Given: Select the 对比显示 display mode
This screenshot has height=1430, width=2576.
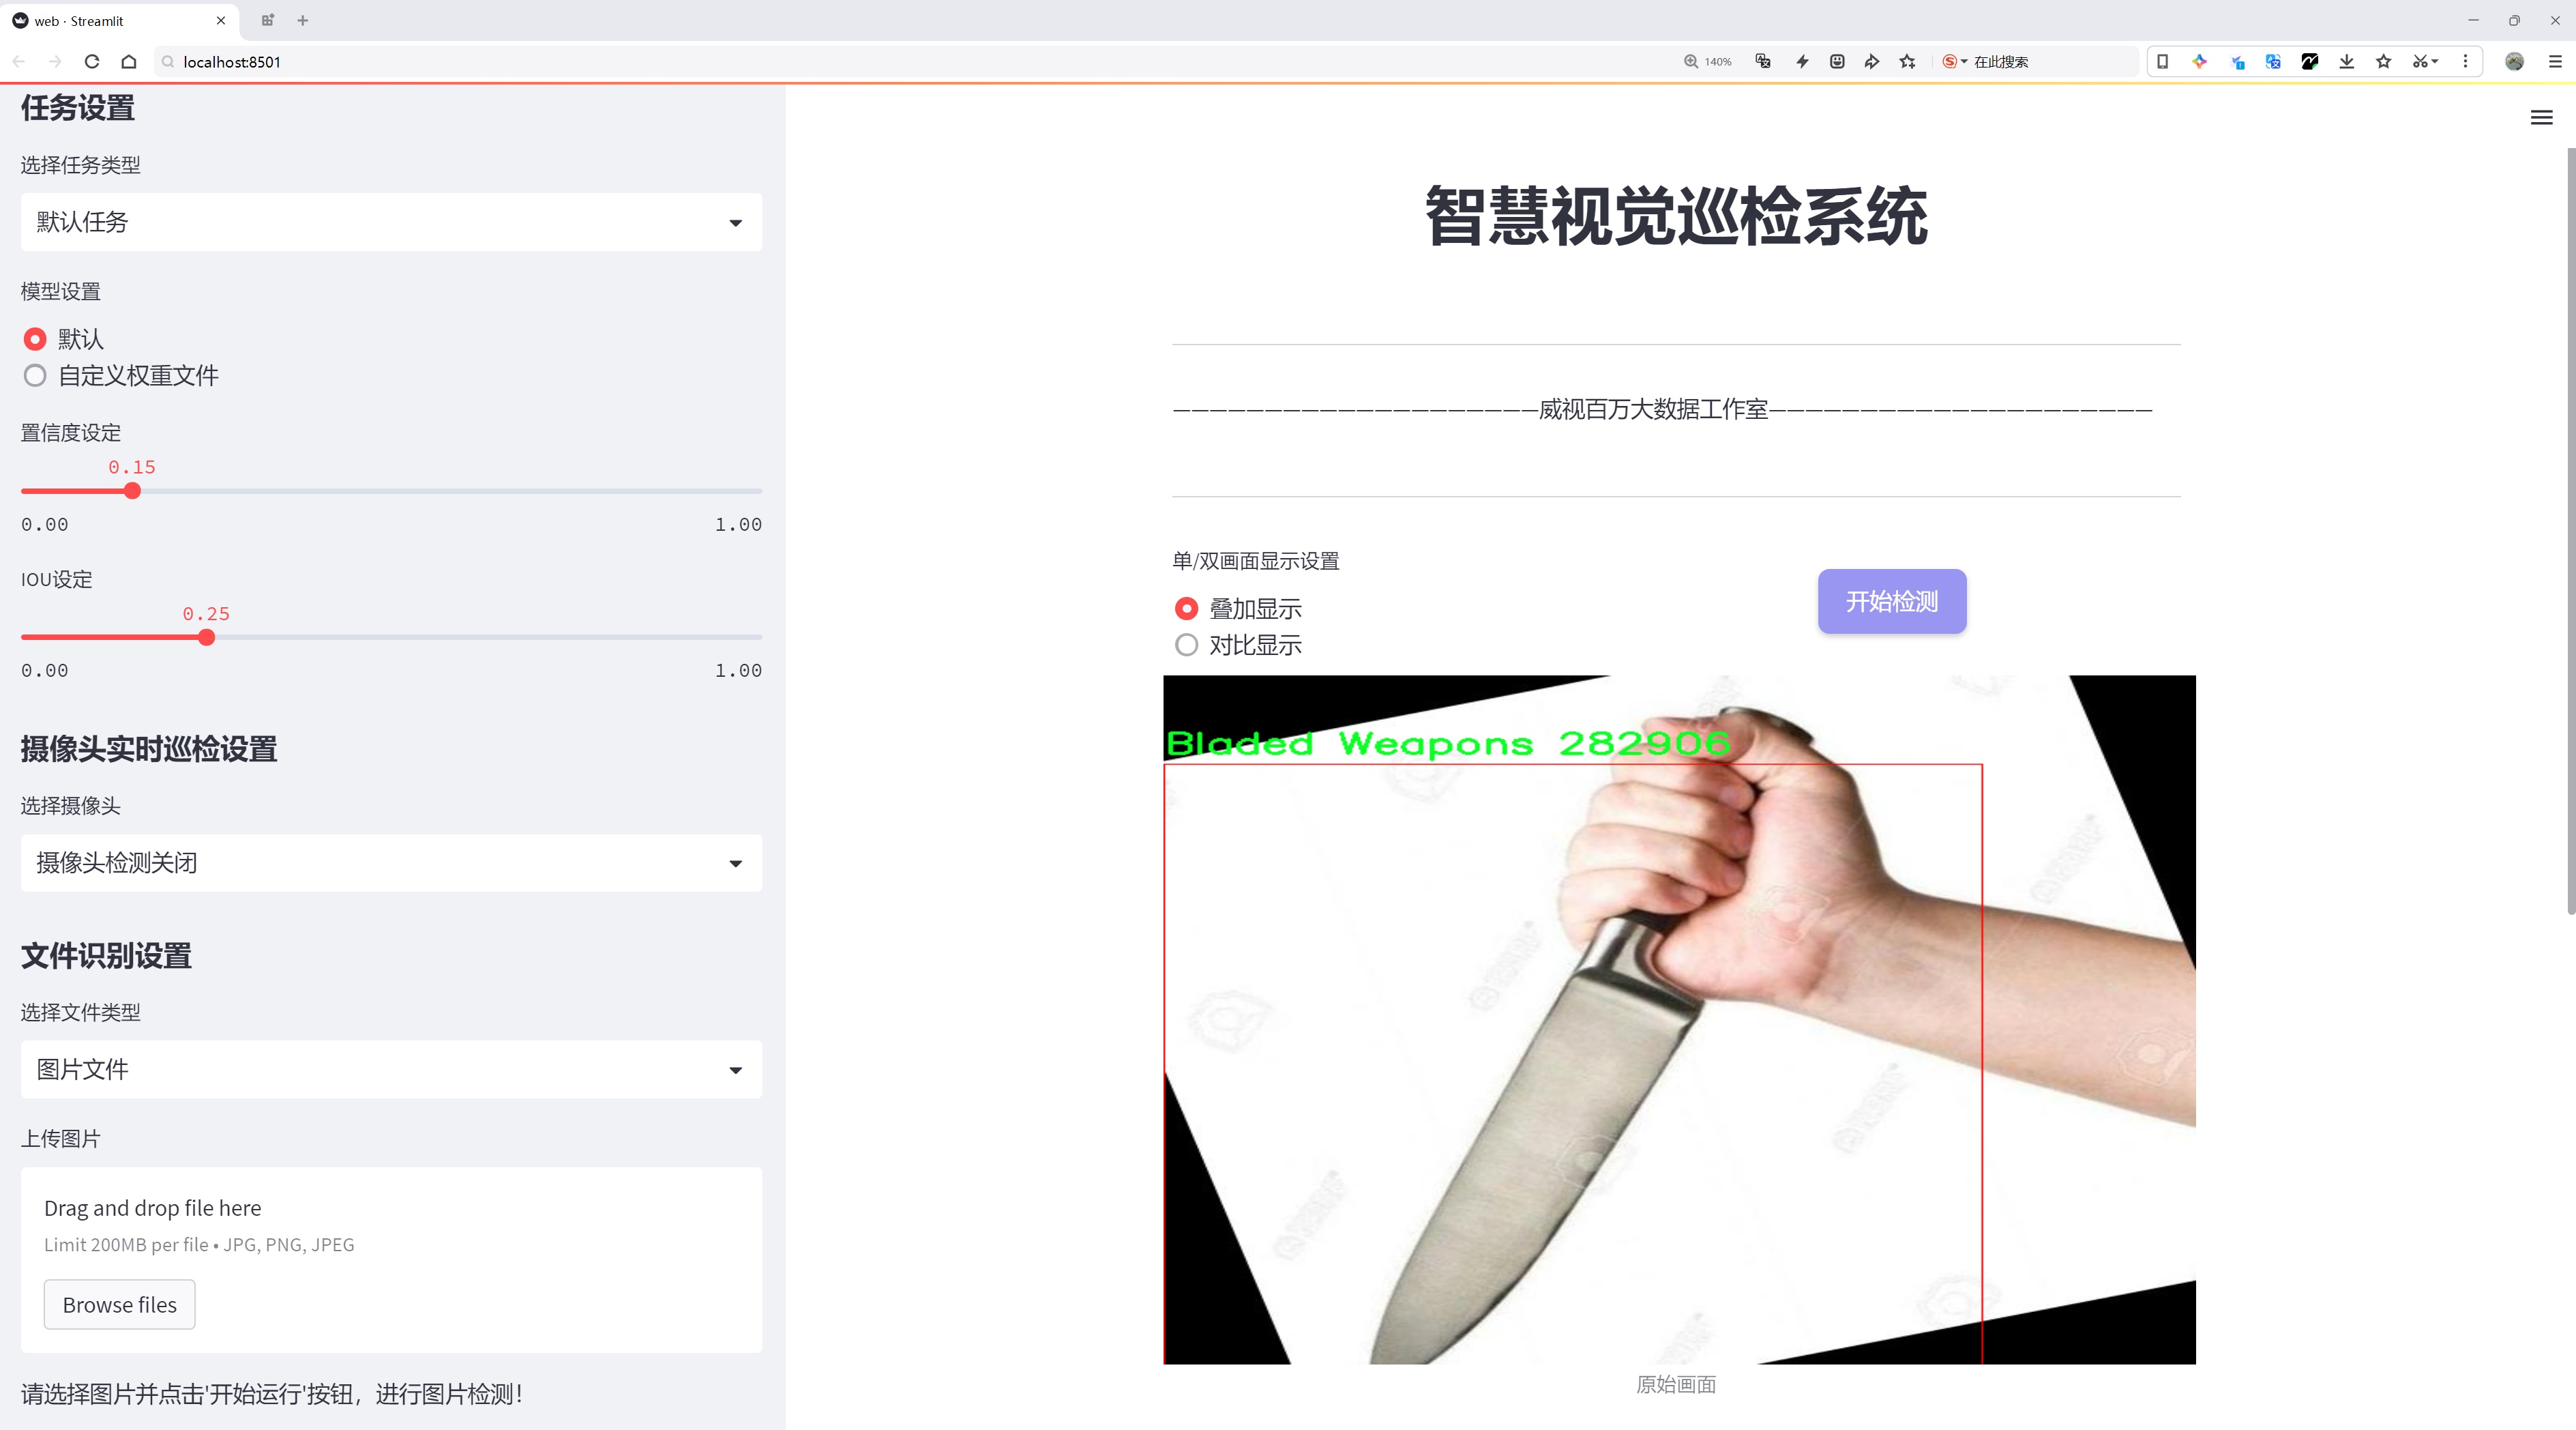Looking at the screenshot, I should tap(1186, 645).
